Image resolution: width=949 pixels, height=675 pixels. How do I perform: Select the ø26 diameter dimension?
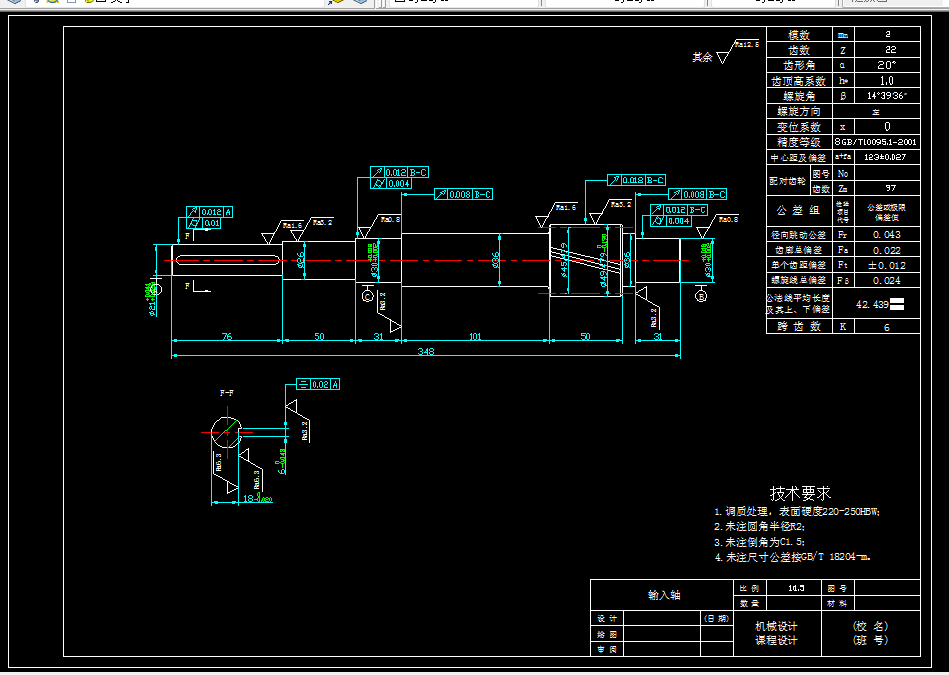[x=301, y=260]
